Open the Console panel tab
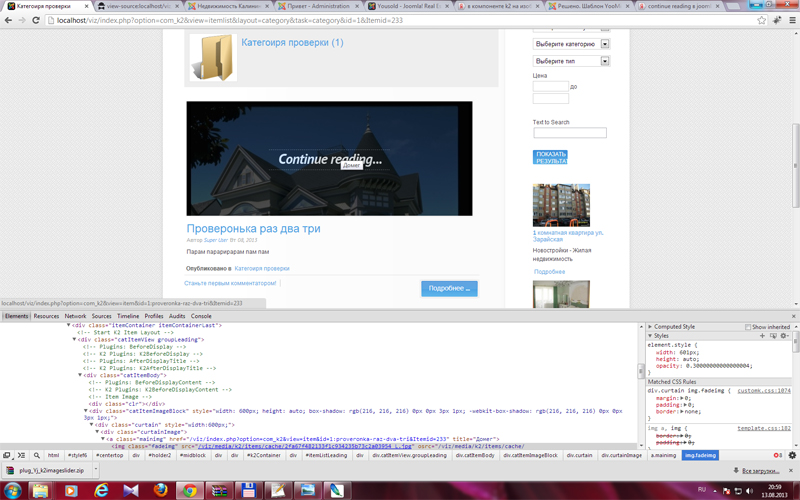Viewport: 800px width, 500px height. point(201,316)
